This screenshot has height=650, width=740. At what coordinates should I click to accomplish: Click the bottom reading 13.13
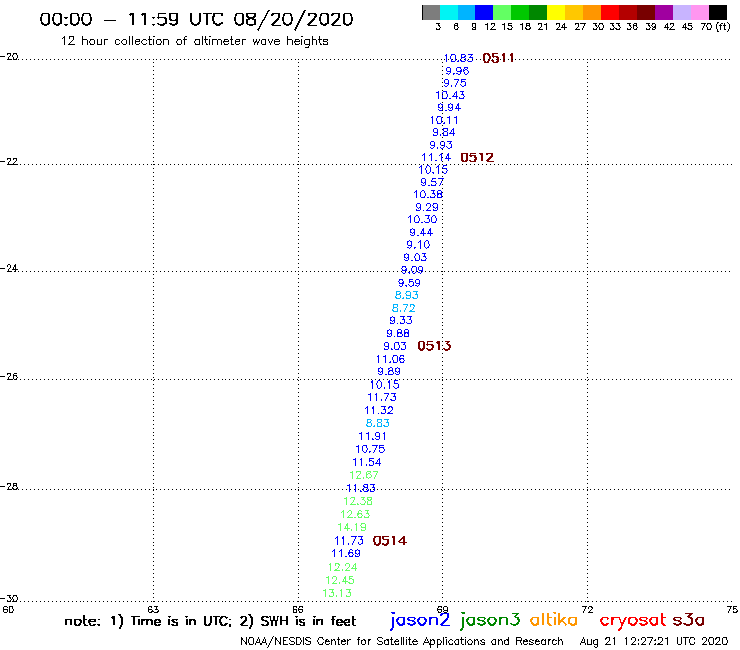[x=337, y=593]
